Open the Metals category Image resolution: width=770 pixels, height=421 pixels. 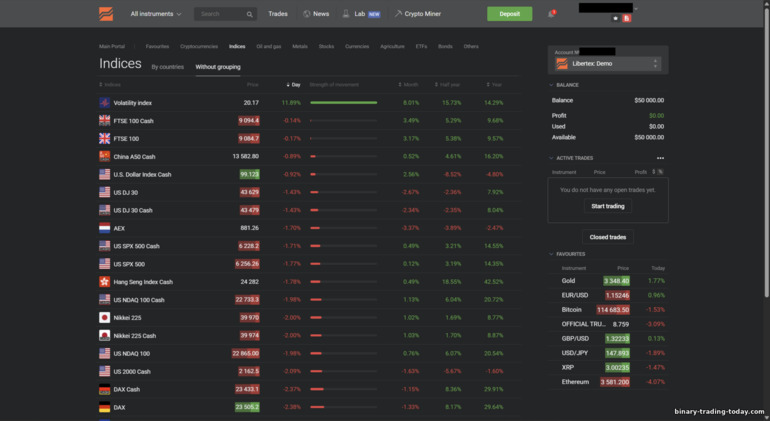pos(300,46)
